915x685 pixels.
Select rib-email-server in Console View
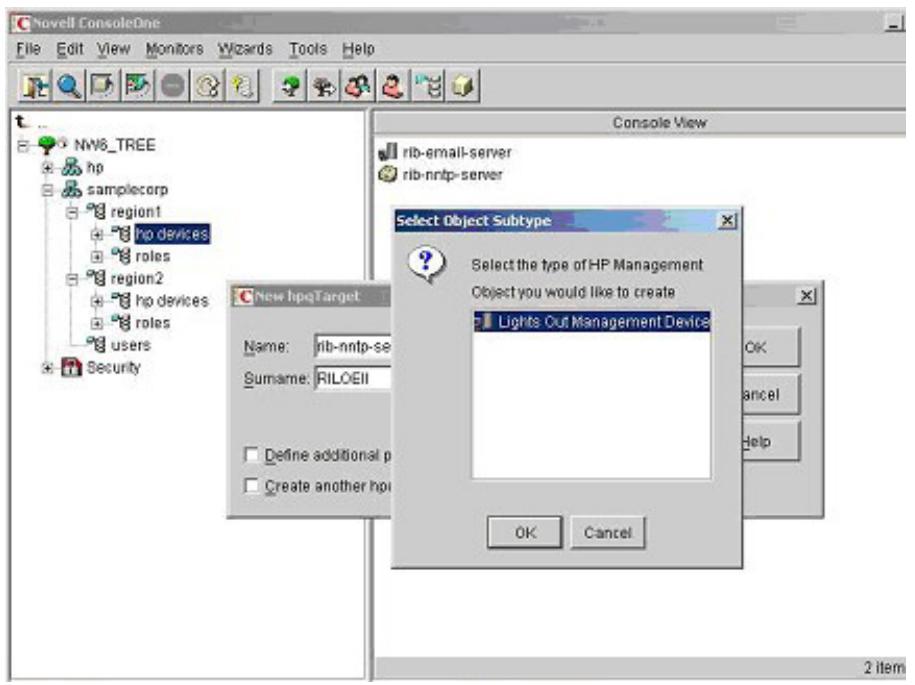[x=457, y=152]
